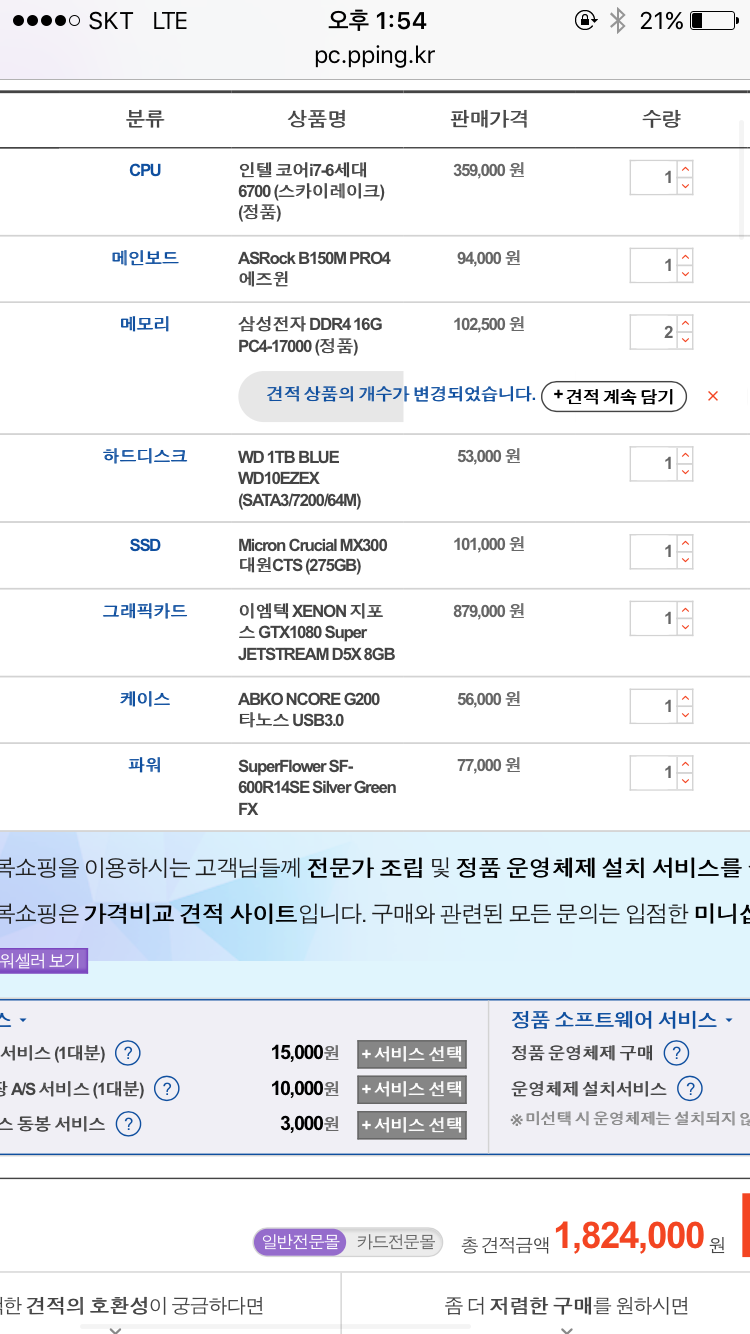Image resolution: width=750 pixels, height=1334 pixels.
Task: Open the 그래픽카드 category link
Action: coord(145,610)
